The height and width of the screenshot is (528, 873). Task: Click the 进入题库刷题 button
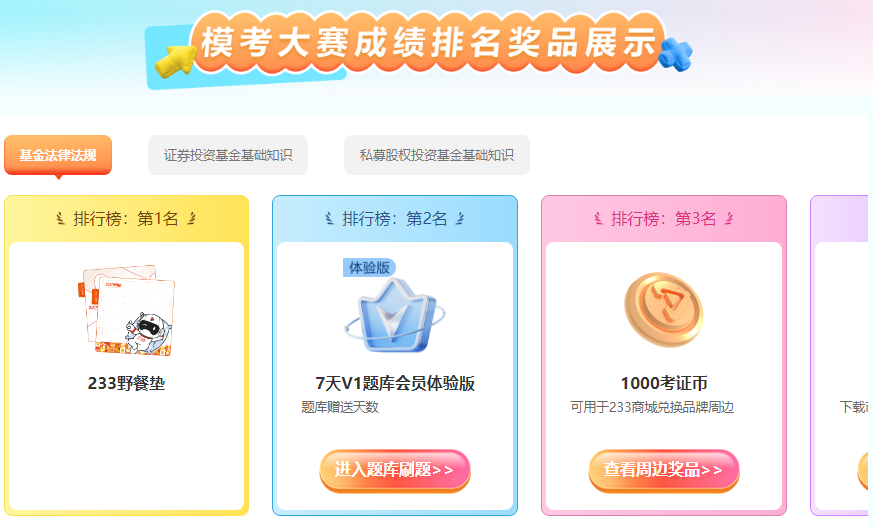[x=395, y=470]
